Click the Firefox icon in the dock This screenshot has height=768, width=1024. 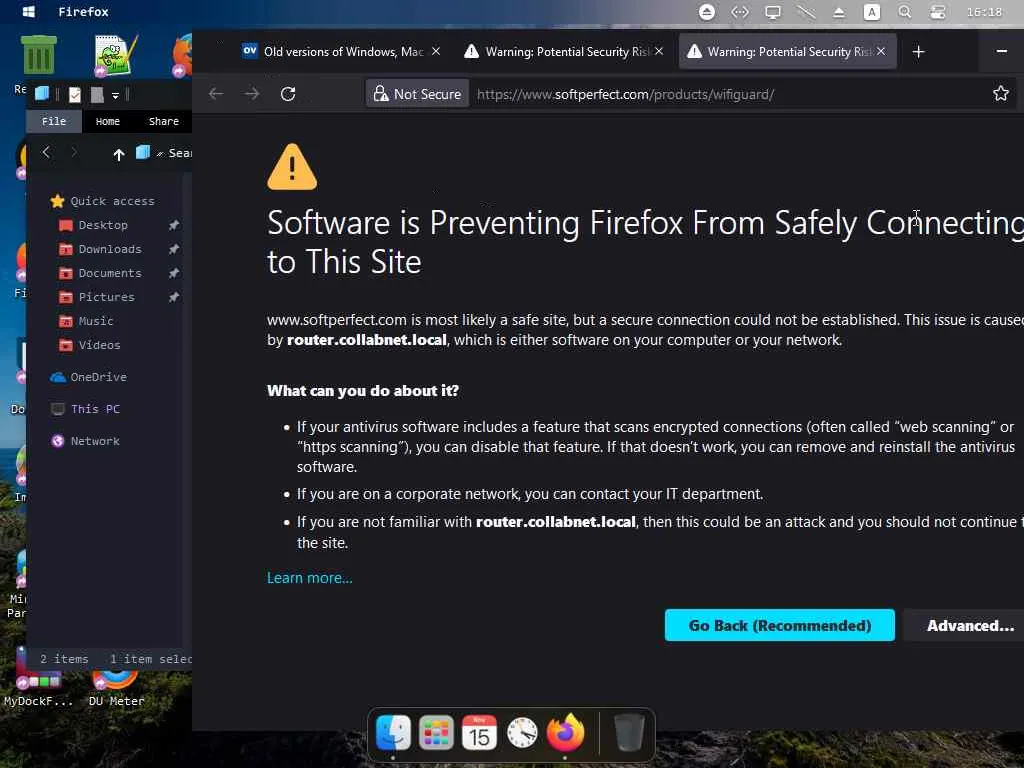[565, 732]
